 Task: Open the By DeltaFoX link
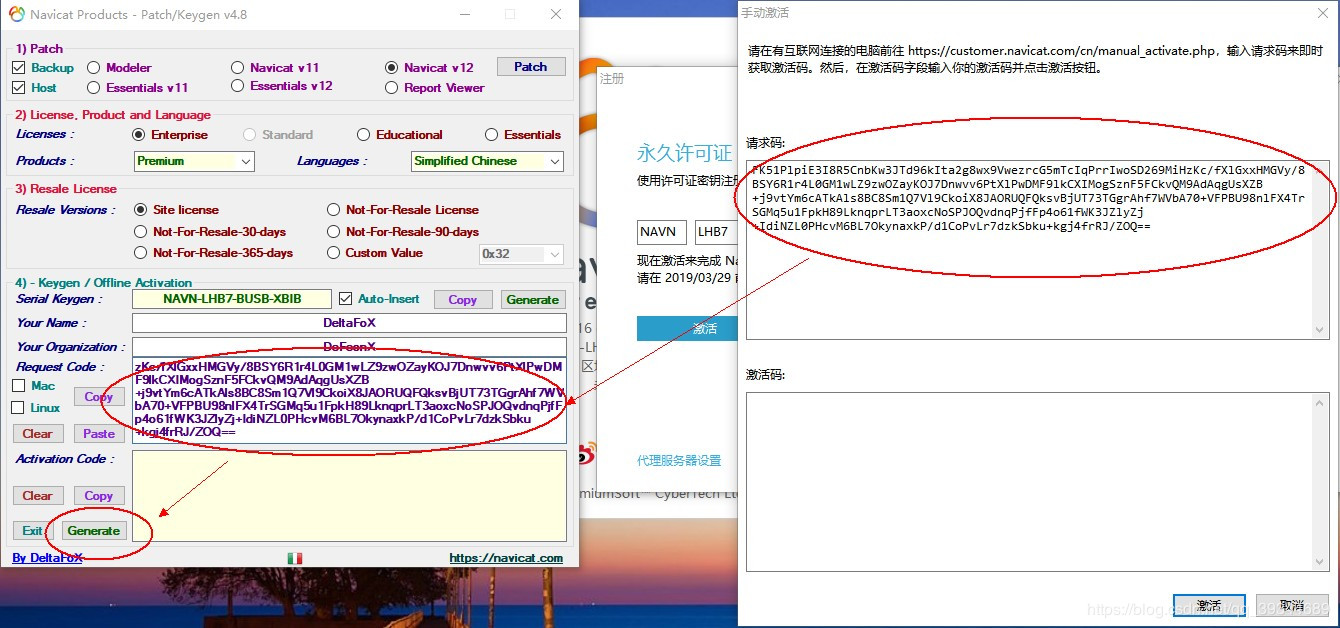tap(47, 558)
